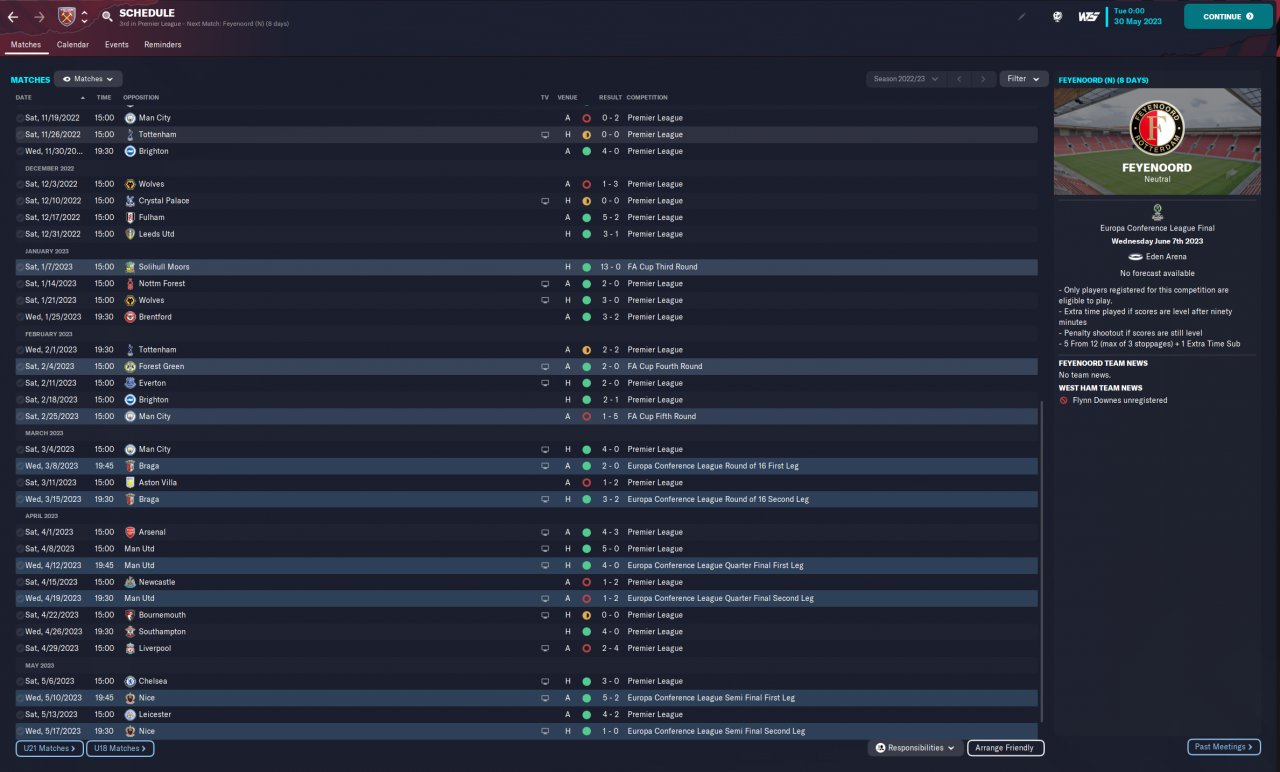1280x772 pixels.
Task: Open U18 Matches
Action: [120, 748]
